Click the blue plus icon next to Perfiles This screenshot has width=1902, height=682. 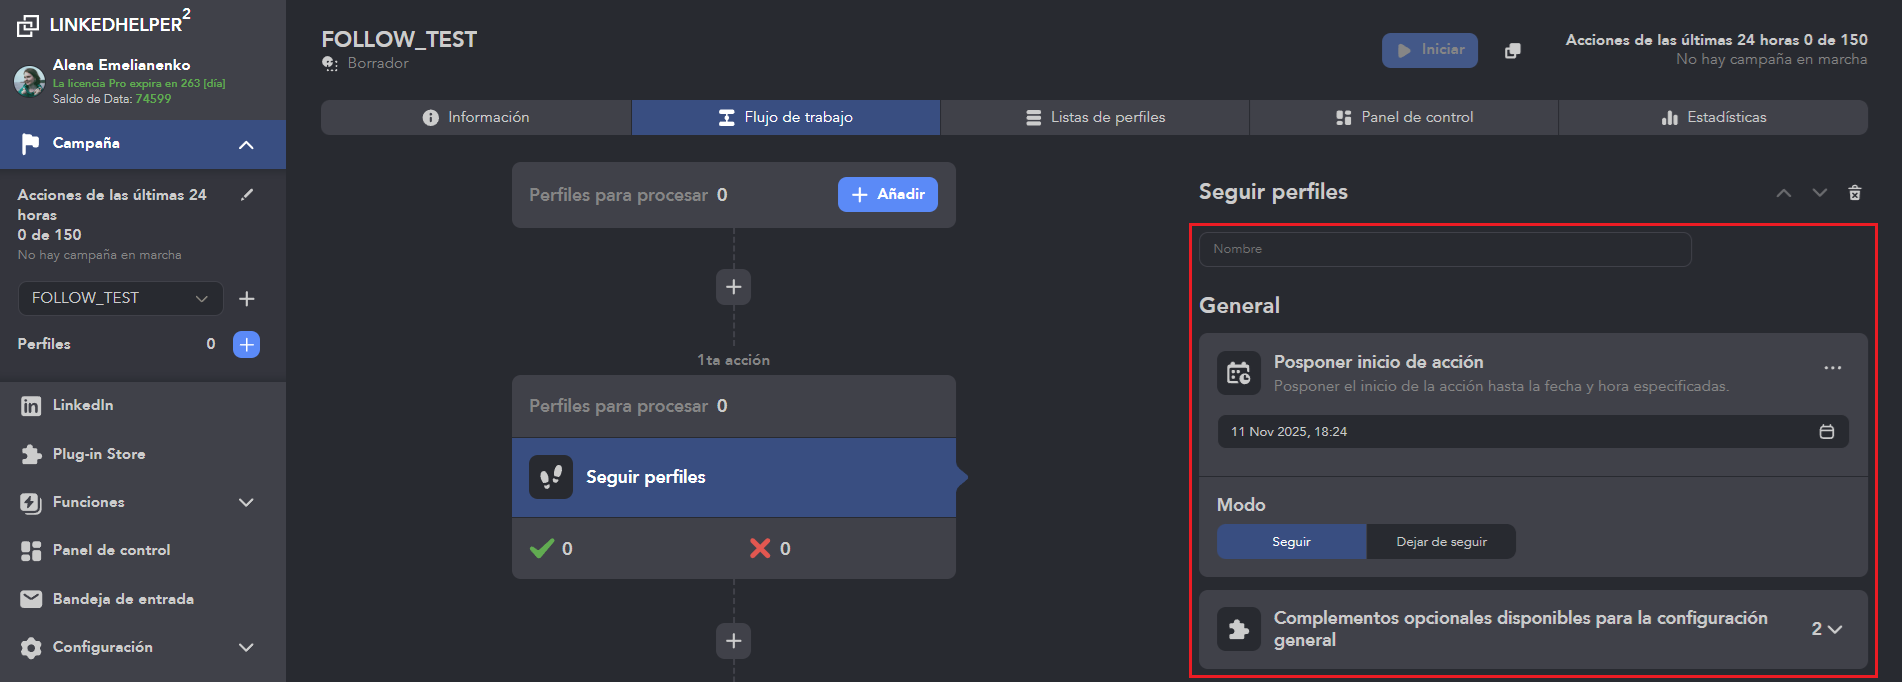click(x=246, y=344)
